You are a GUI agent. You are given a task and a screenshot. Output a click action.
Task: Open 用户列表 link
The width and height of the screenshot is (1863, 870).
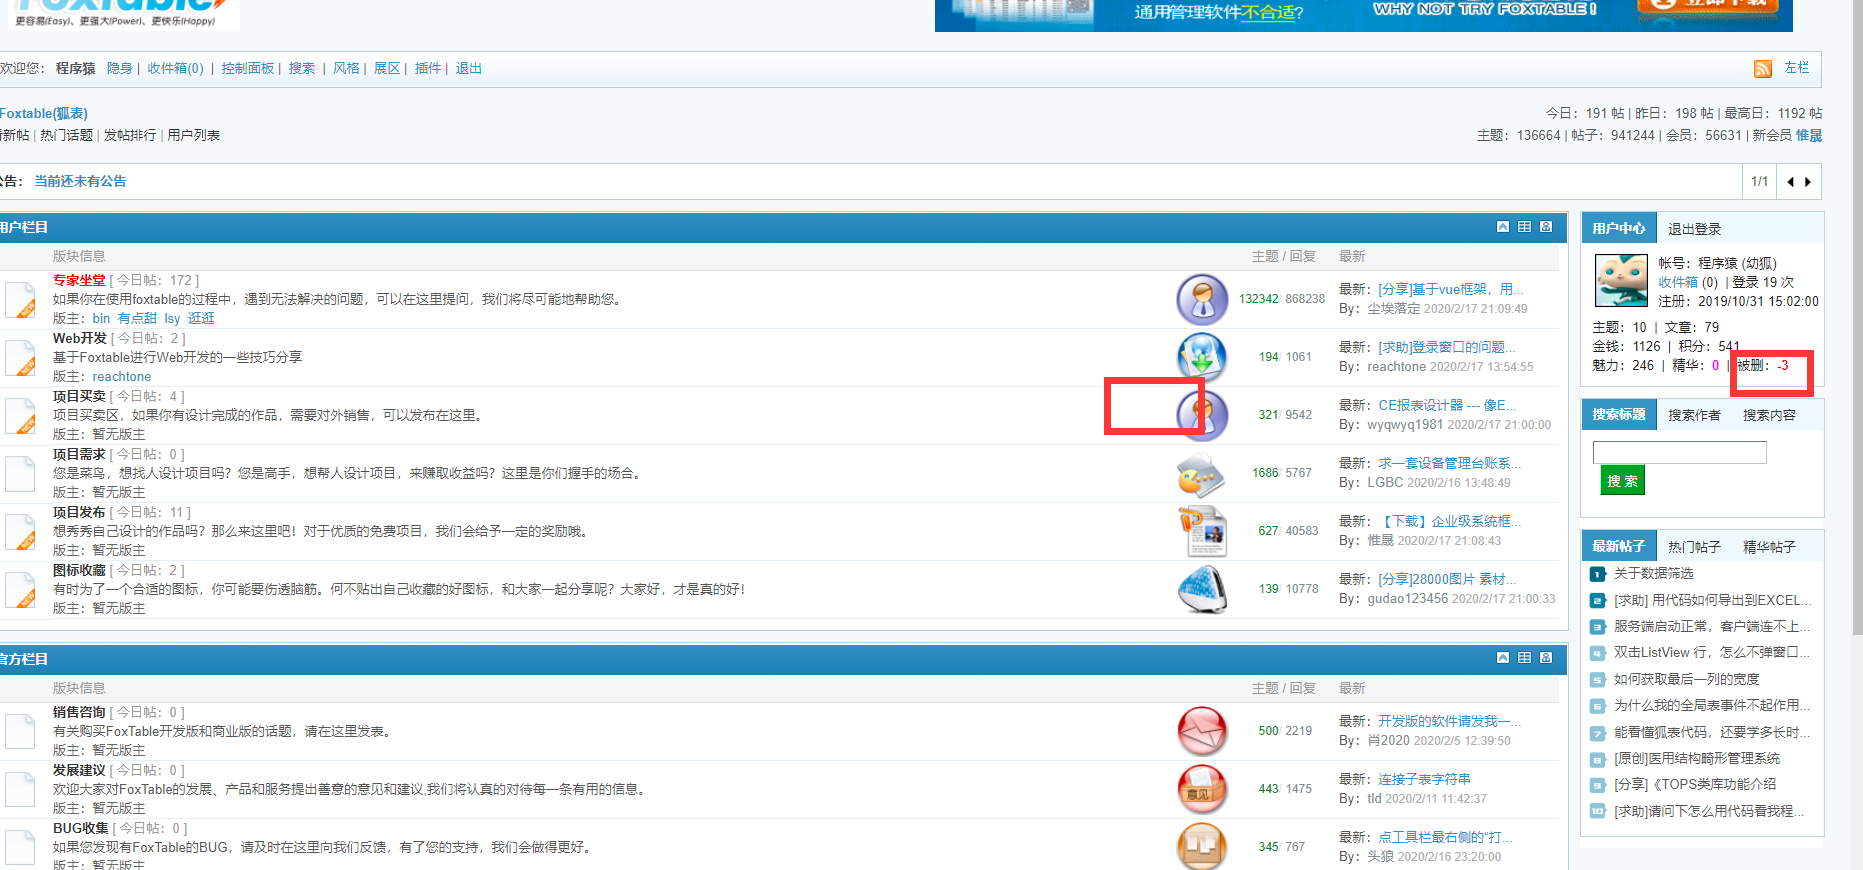[x=194, y=135]
